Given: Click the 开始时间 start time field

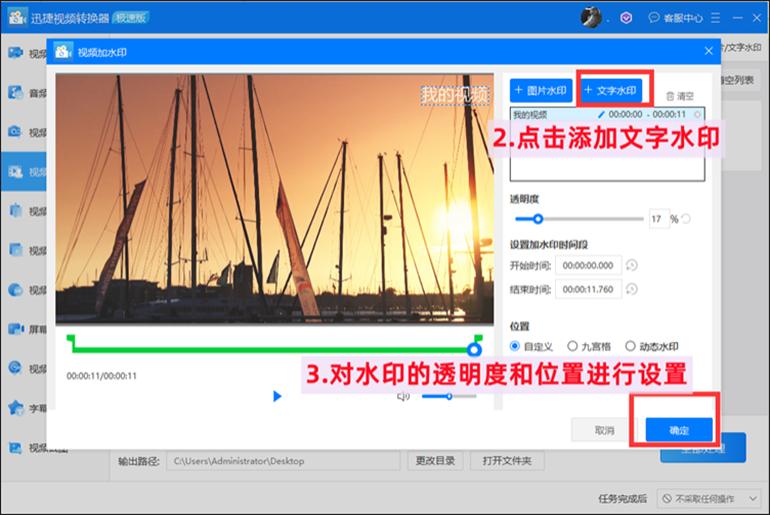Looking at the screenshot, I should click(588, 266).
